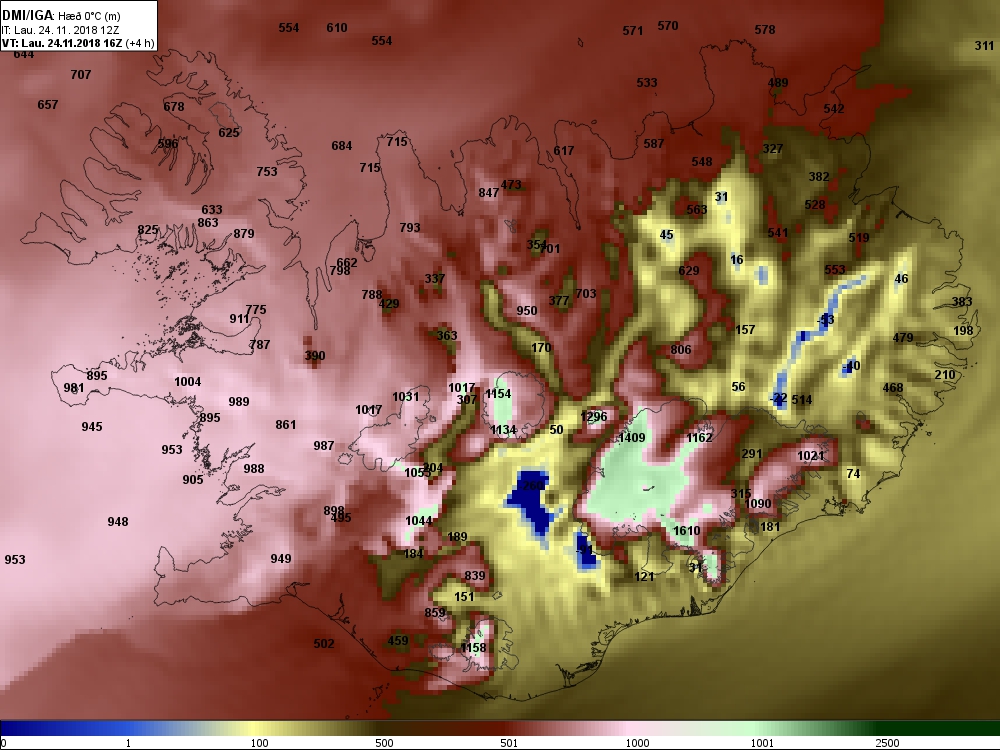Viewport: 1000px width, 750px height.
Task: Click the map value "198"
Action: click(x=963, y=330)
